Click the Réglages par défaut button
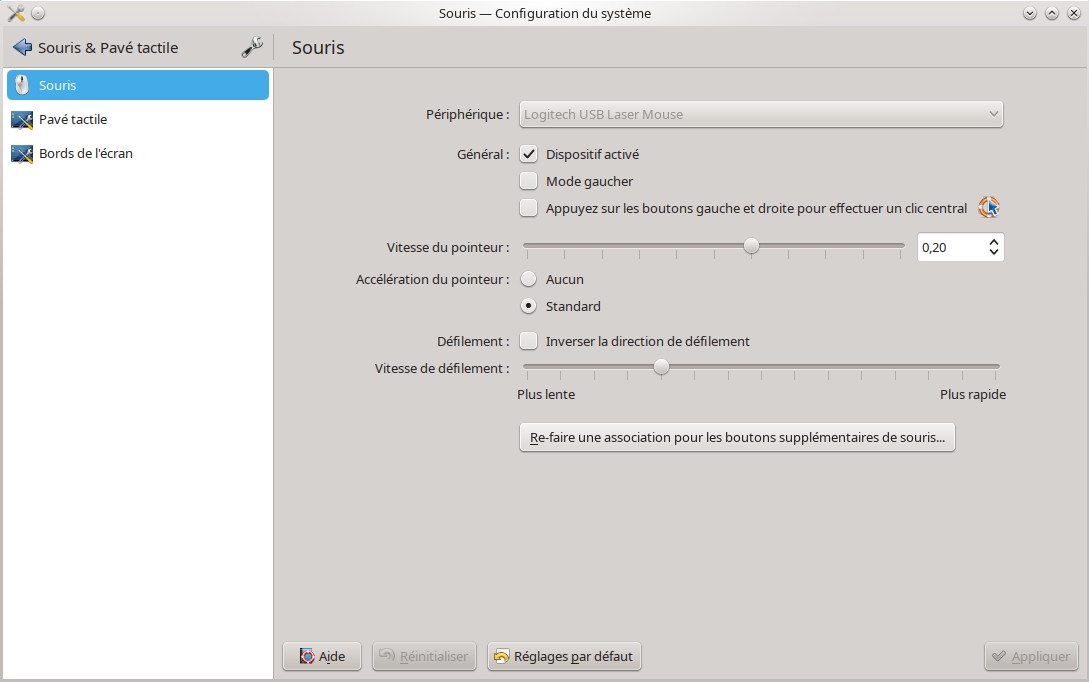The width and height of the screenshot is (1089, 682). (x=564, y=656)
